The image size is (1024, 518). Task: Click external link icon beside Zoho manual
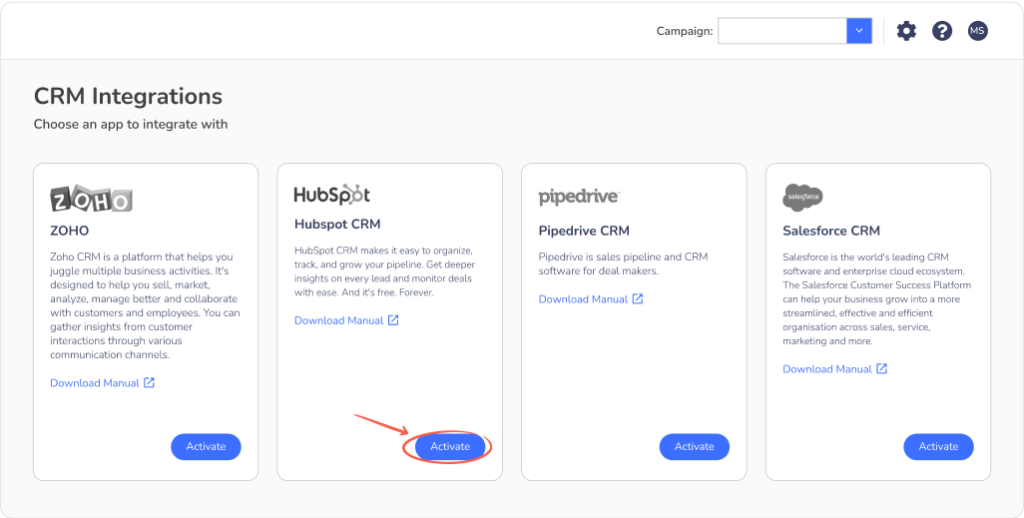coord(149,383)
